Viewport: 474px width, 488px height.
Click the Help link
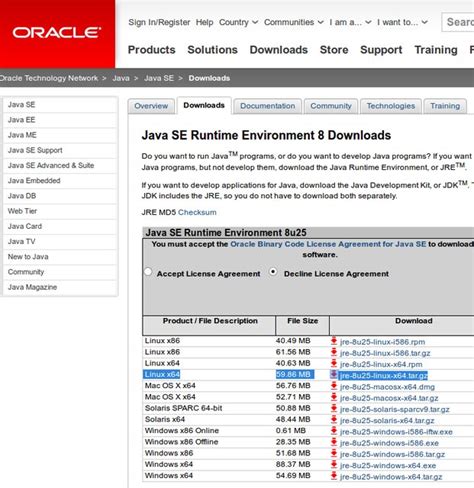204,22
